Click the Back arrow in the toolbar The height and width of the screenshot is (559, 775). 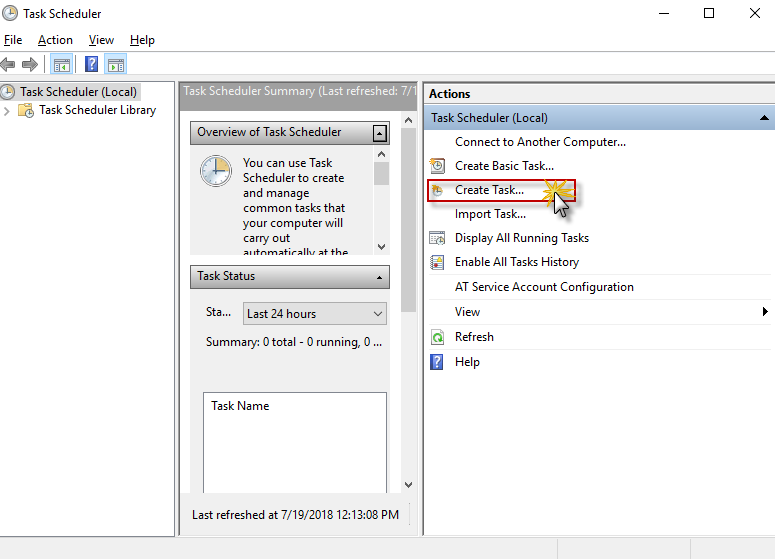[x=9, y=65]
